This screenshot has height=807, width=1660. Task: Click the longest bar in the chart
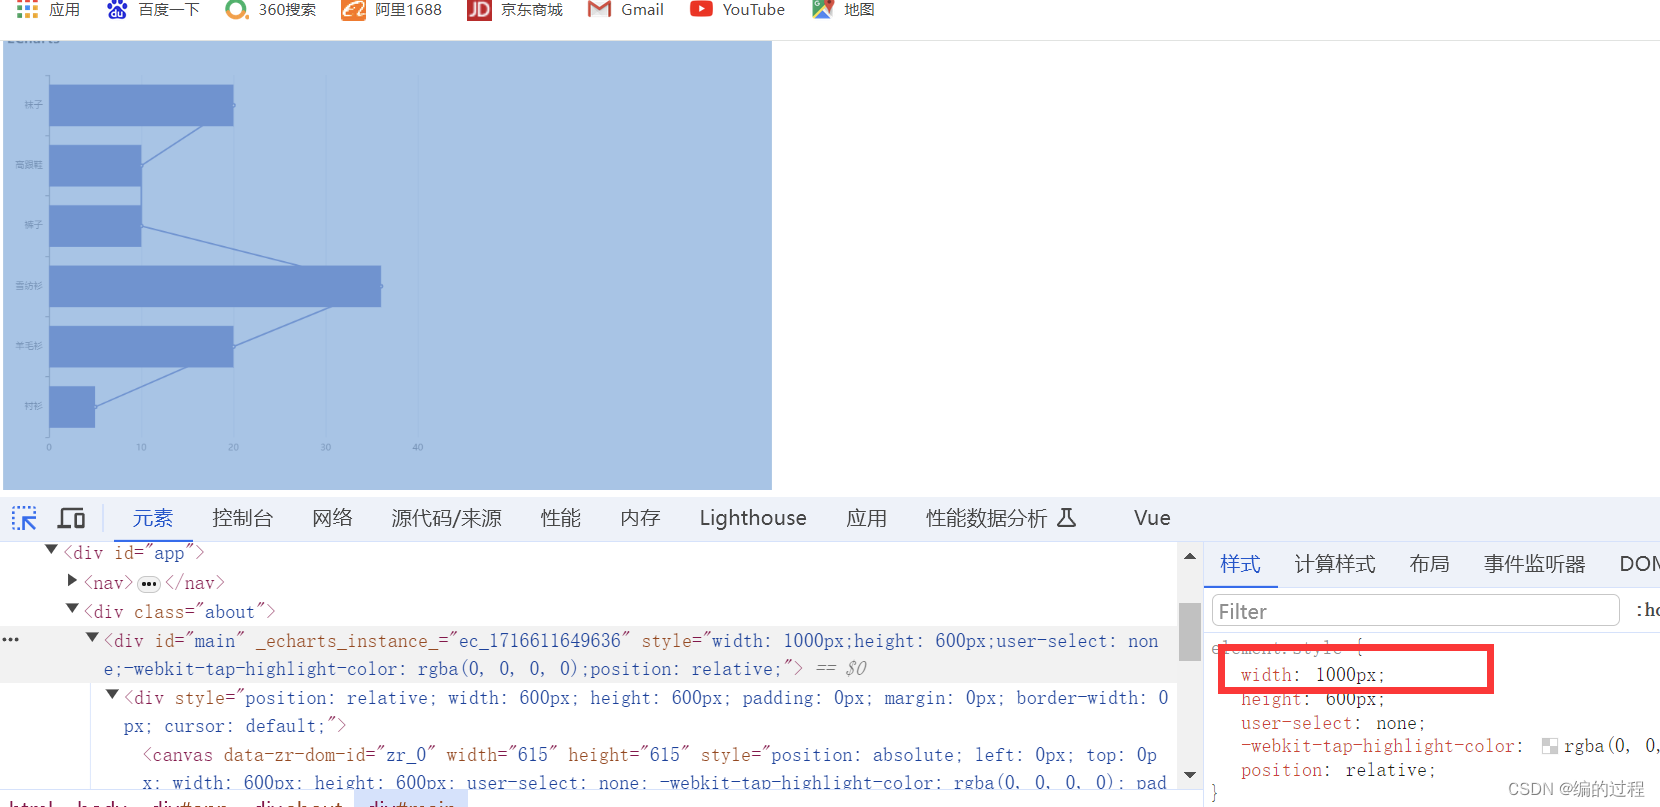tap(215, 286)
